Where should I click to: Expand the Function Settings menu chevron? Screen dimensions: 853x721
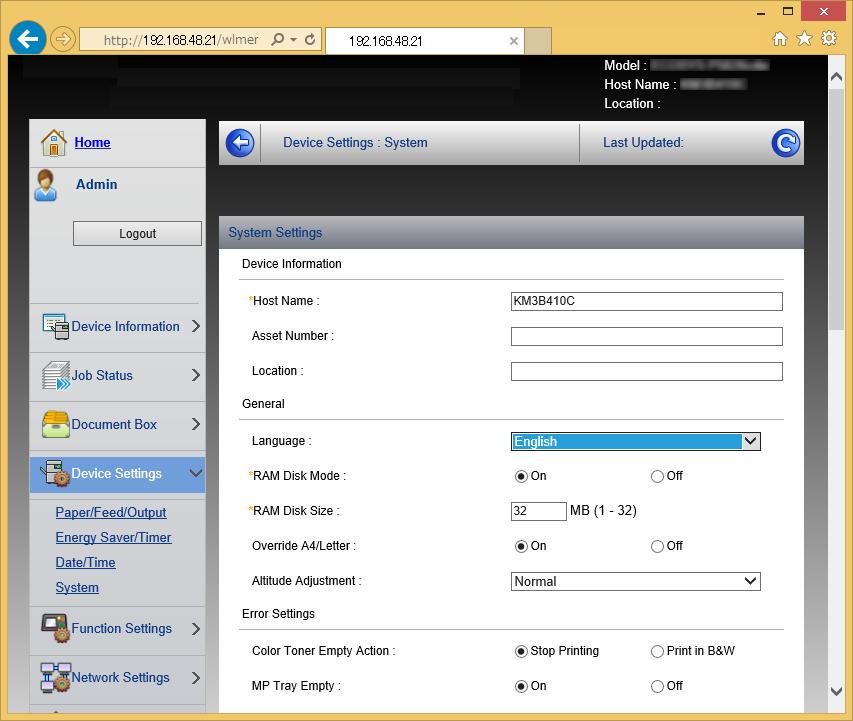[196, 629]
